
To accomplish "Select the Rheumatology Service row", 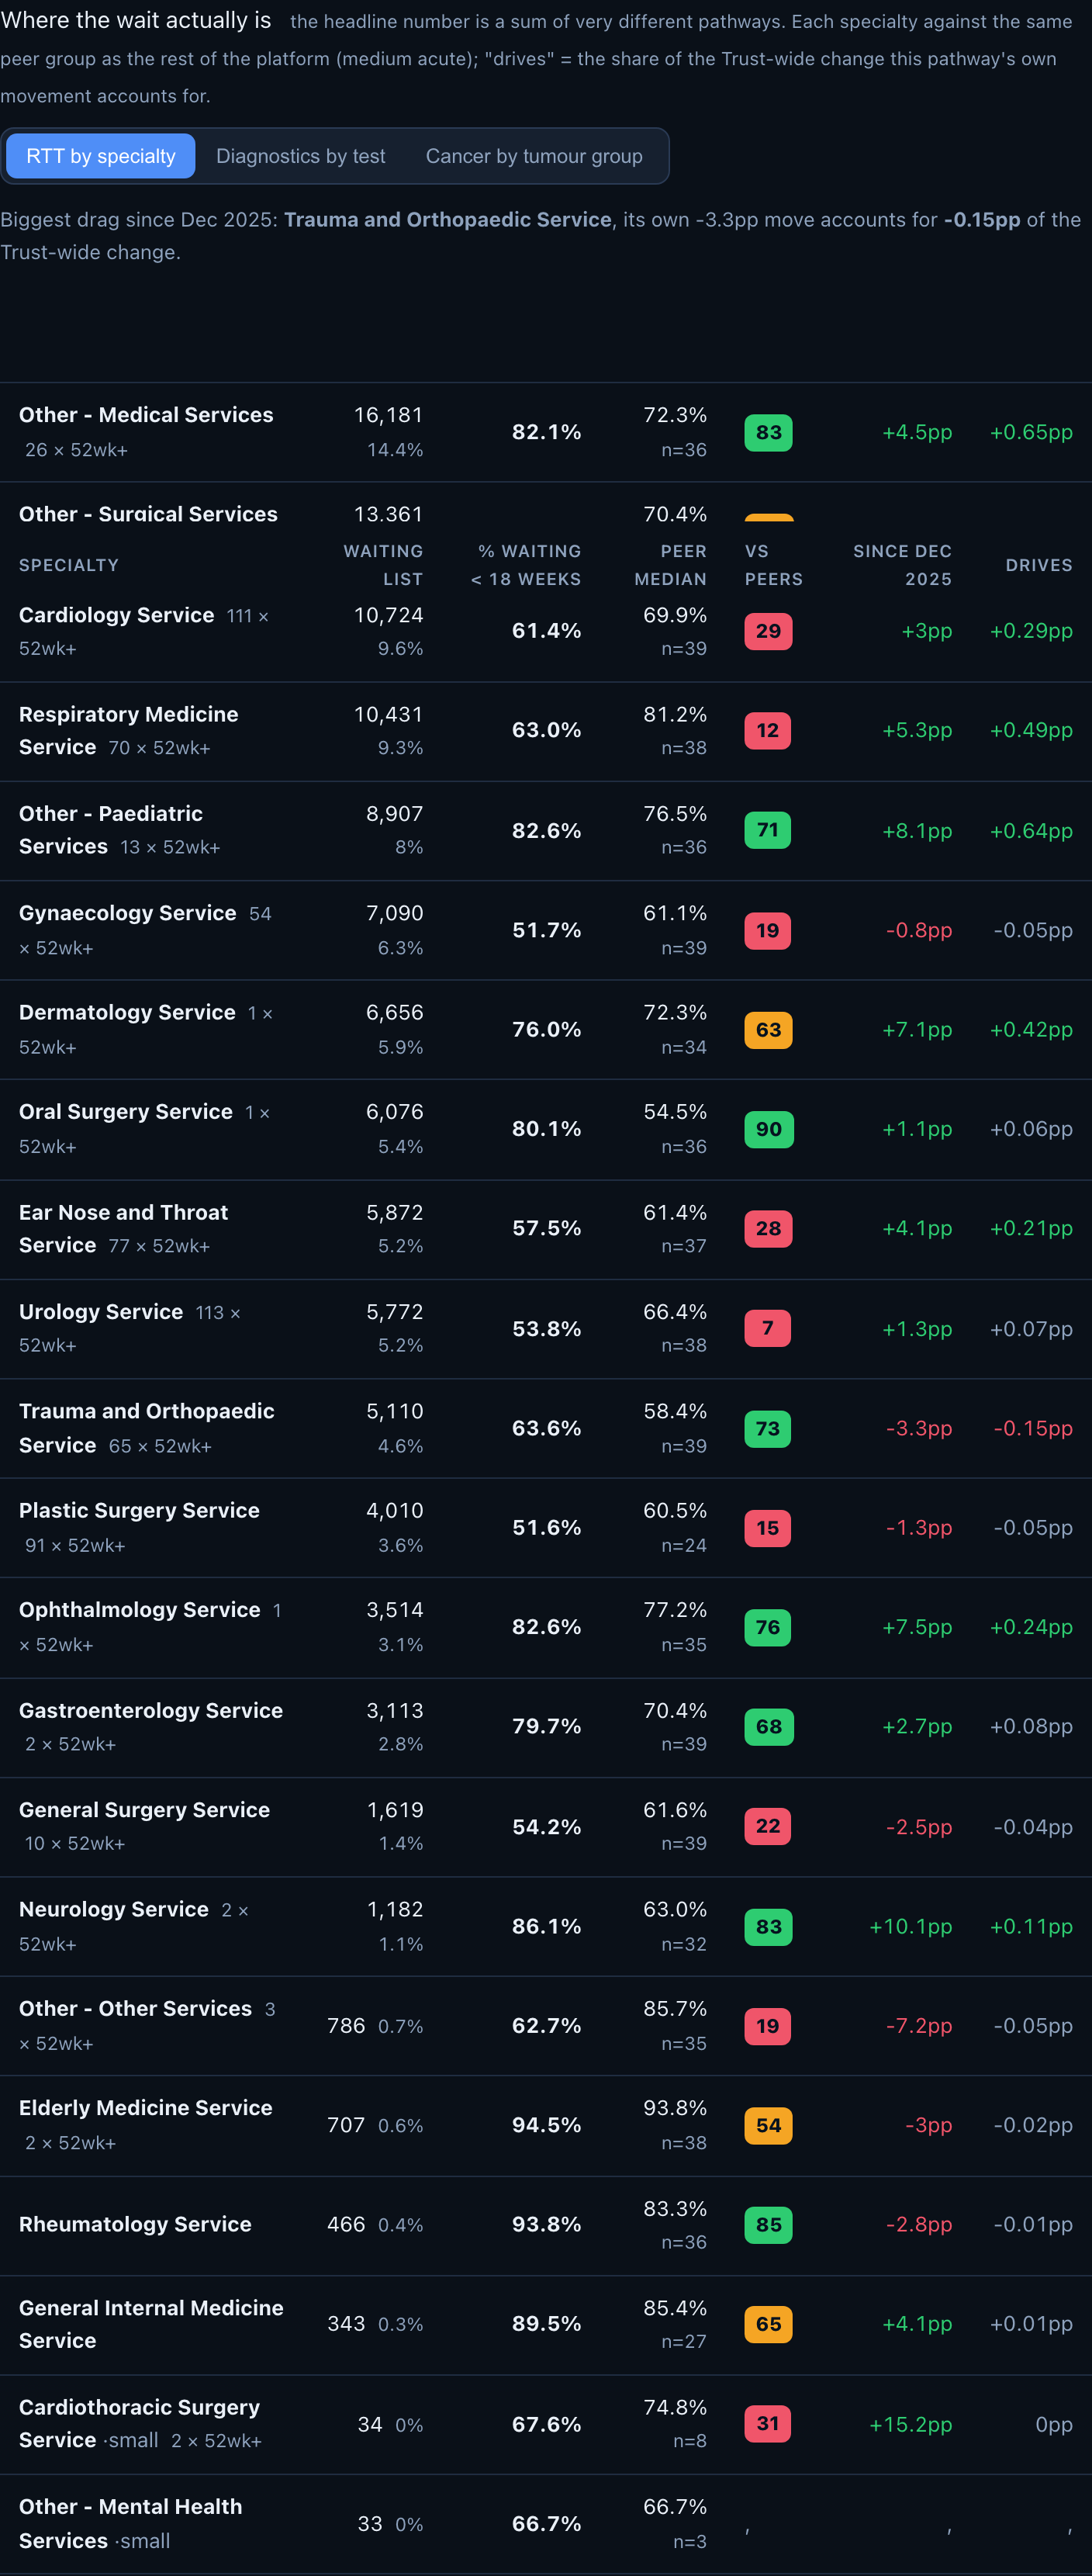I will 546,2225.
